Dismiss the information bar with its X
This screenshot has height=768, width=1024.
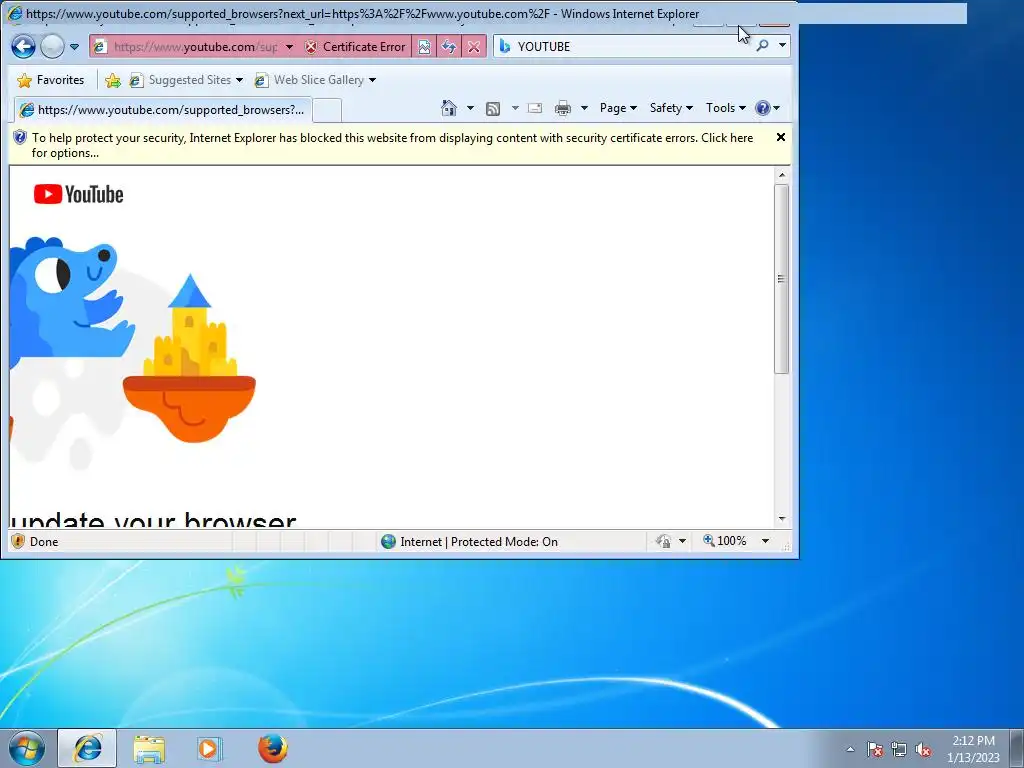click(x=780, y=137)
